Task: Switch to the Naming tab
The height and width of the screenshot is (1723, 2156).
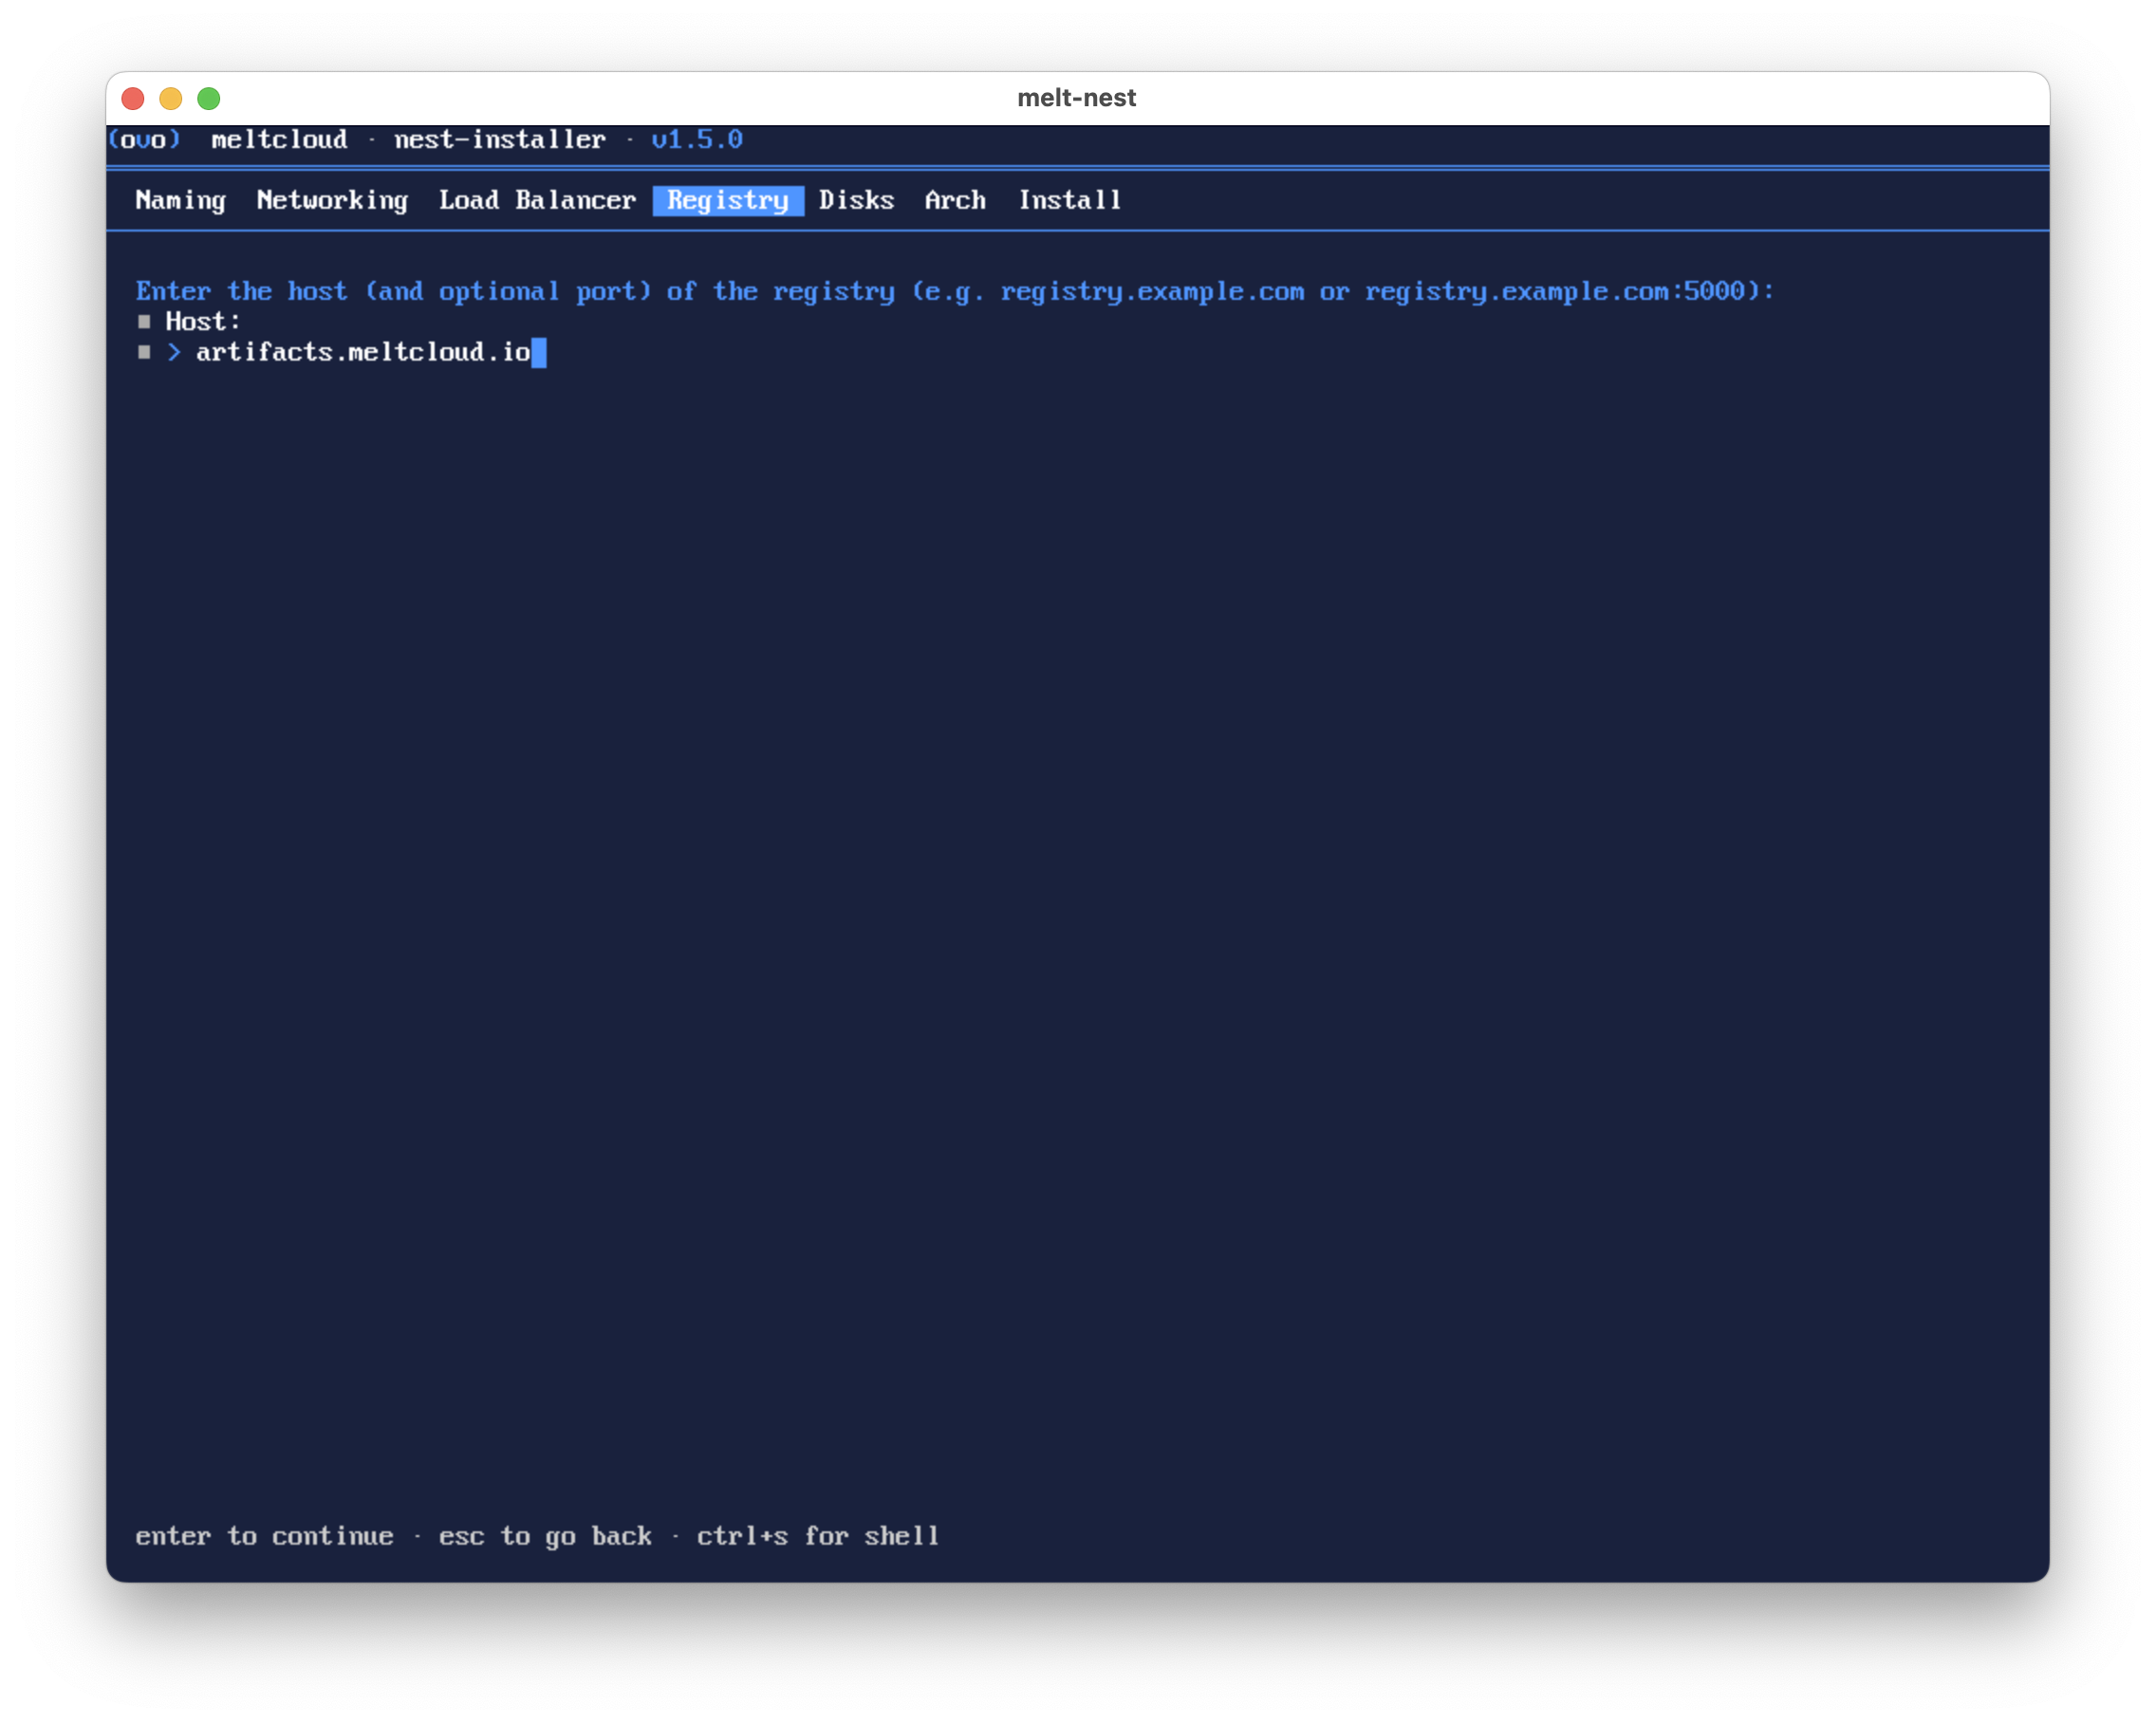Action: click(181, 200)
